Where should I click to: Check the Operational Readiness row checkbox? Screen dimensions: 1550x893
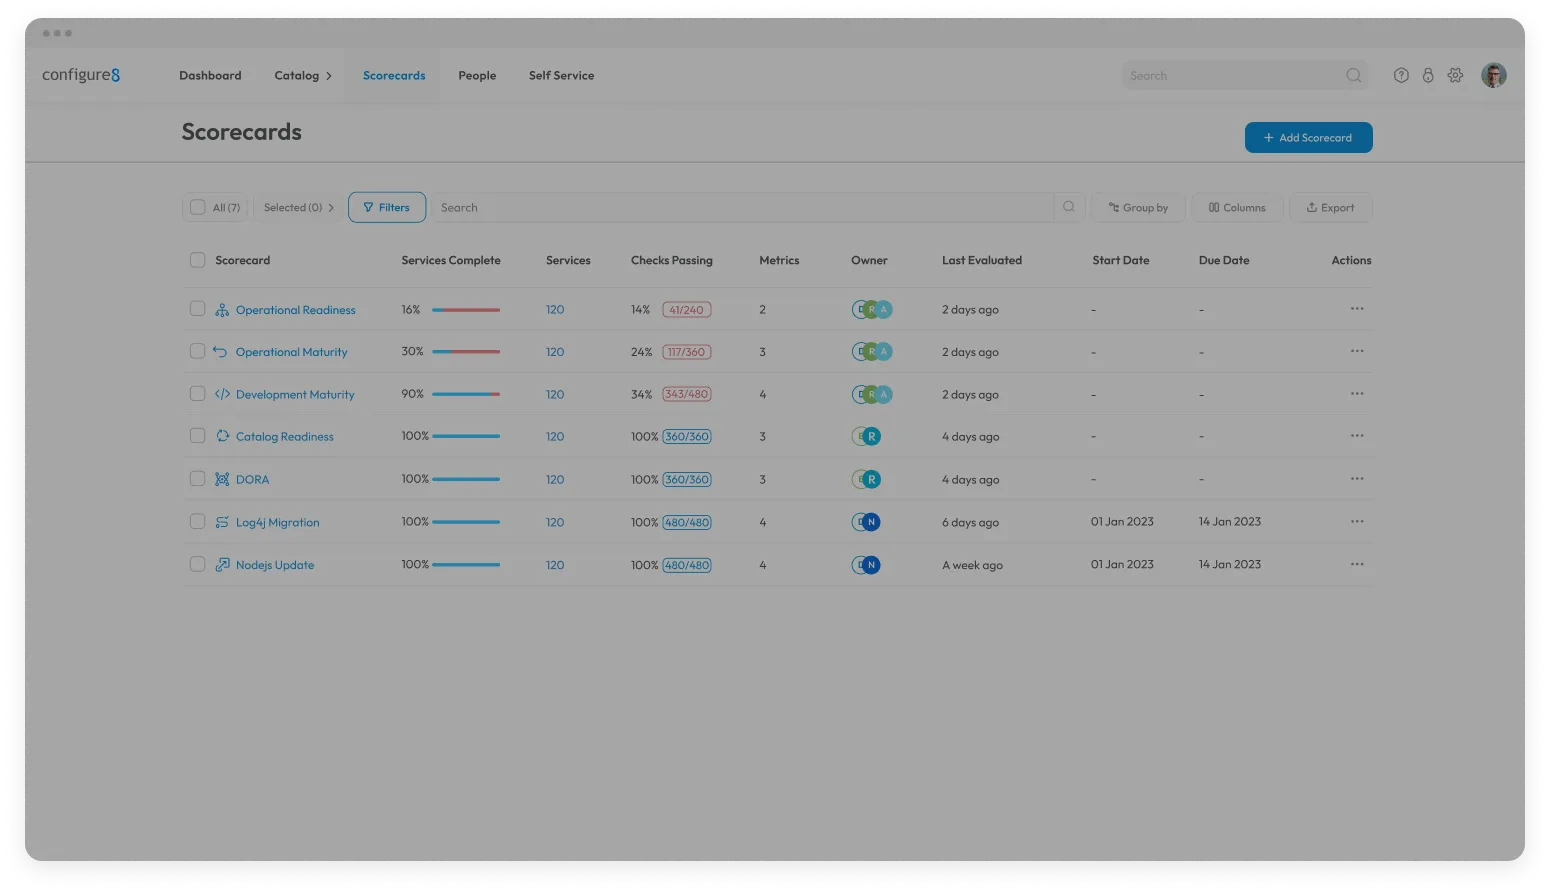coord(197,309)
